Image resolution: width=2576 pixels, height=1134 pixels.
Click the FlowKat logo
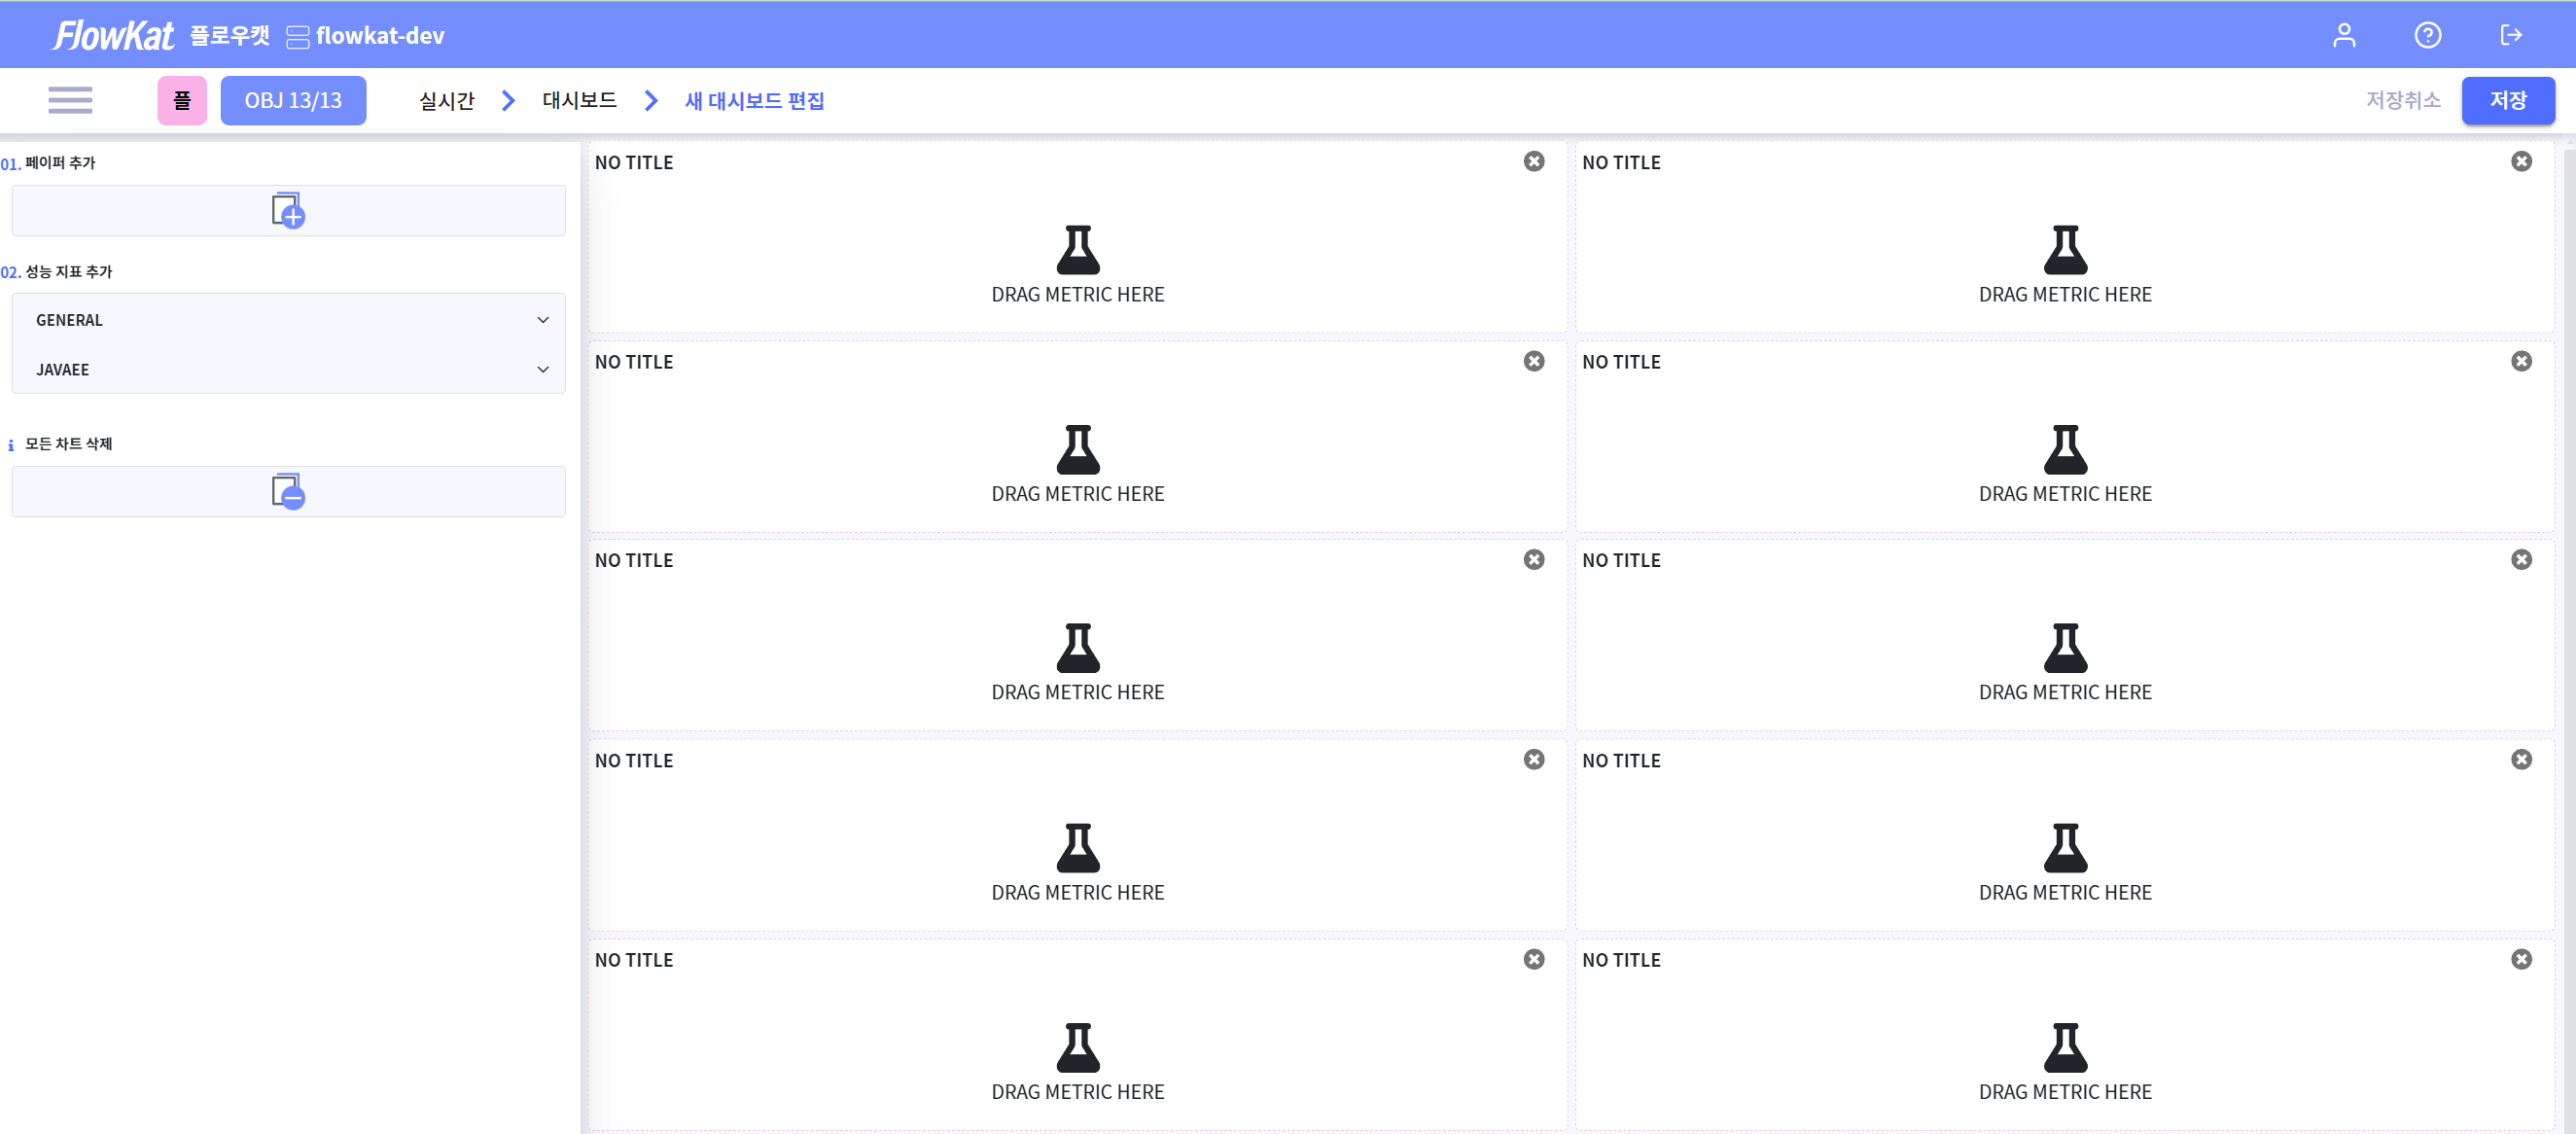[x=113, y=36]
